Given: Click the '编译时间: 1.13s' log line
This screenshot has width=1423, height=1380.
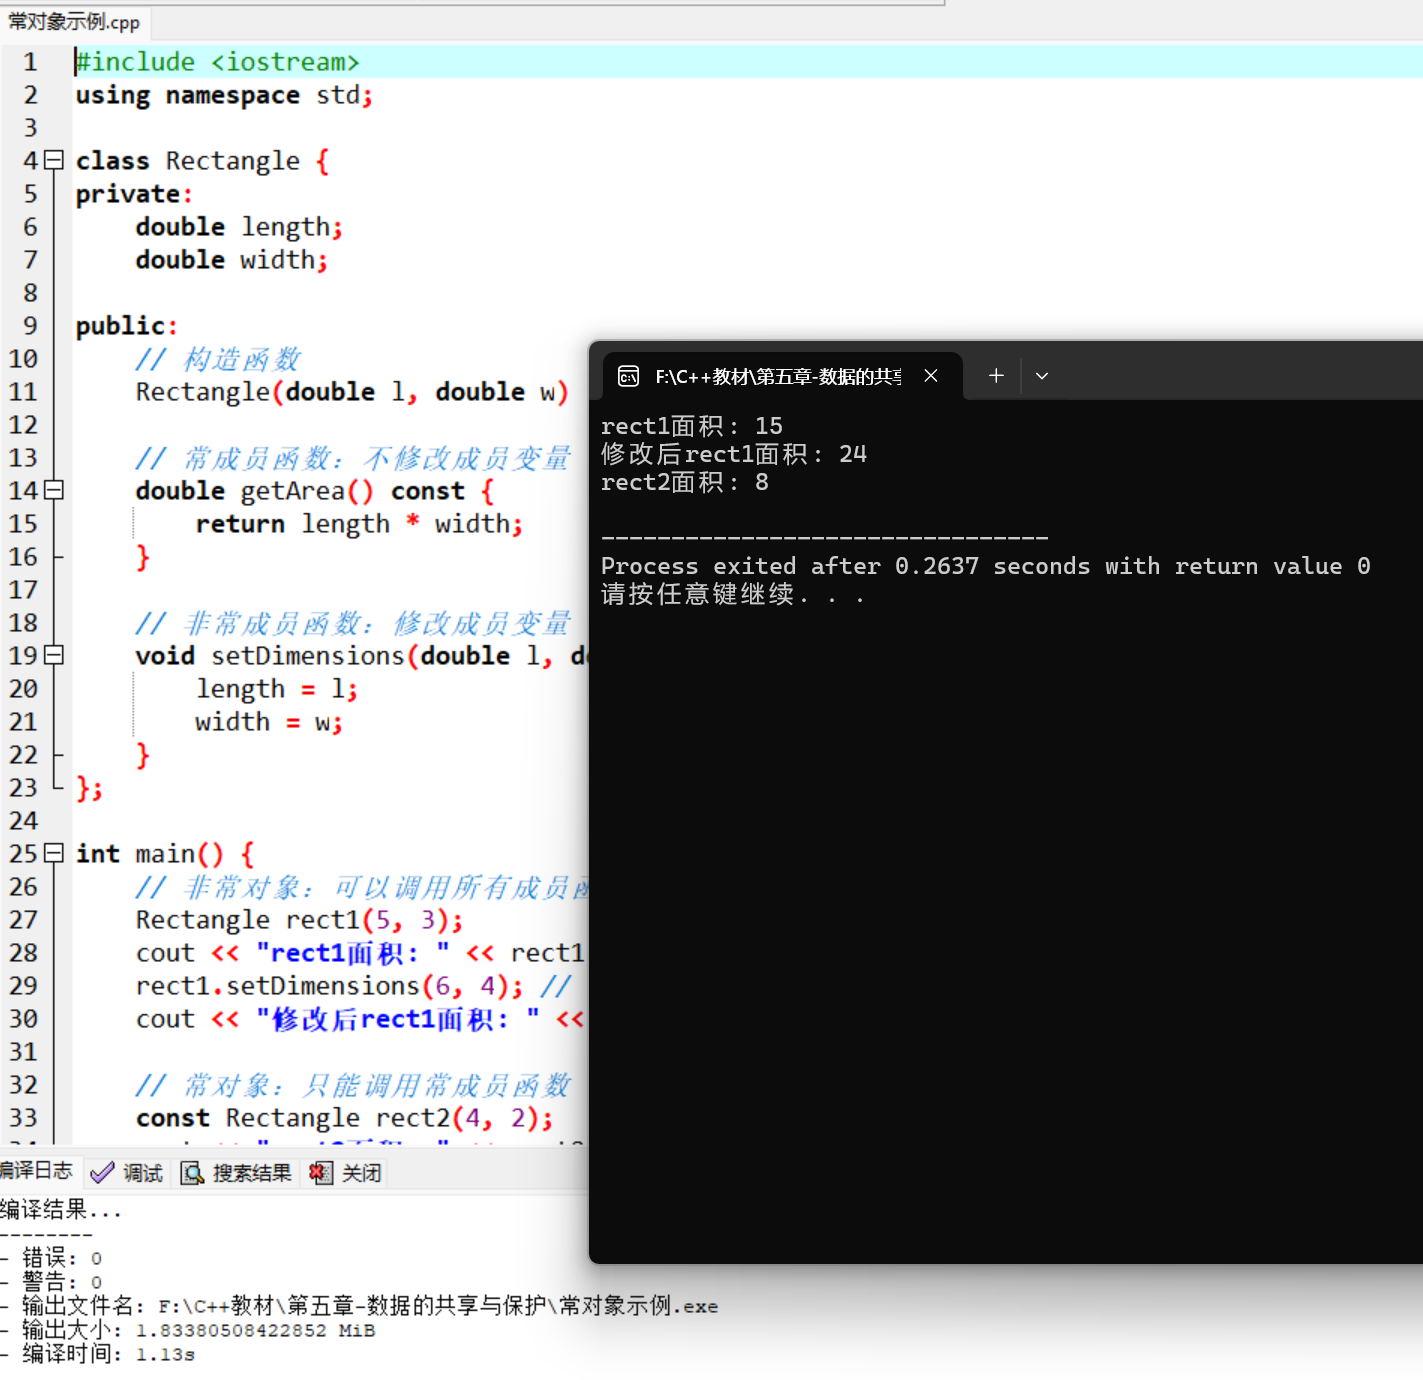Looking at the screenshot, I should pyautogui.click(x=109, y=1354).
